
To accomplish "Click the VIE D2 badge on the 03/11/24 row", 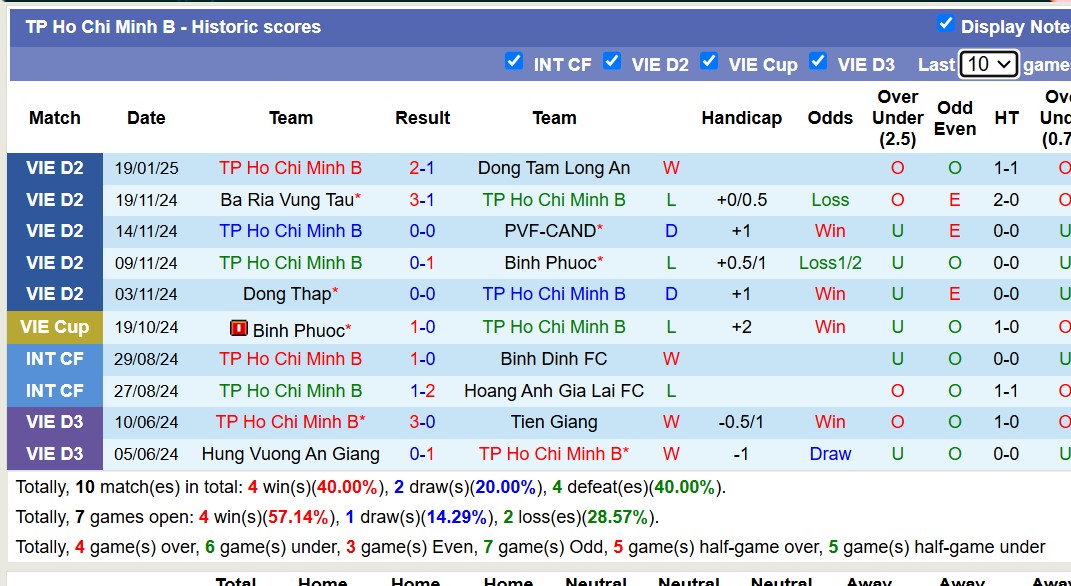I will point(54,294).
